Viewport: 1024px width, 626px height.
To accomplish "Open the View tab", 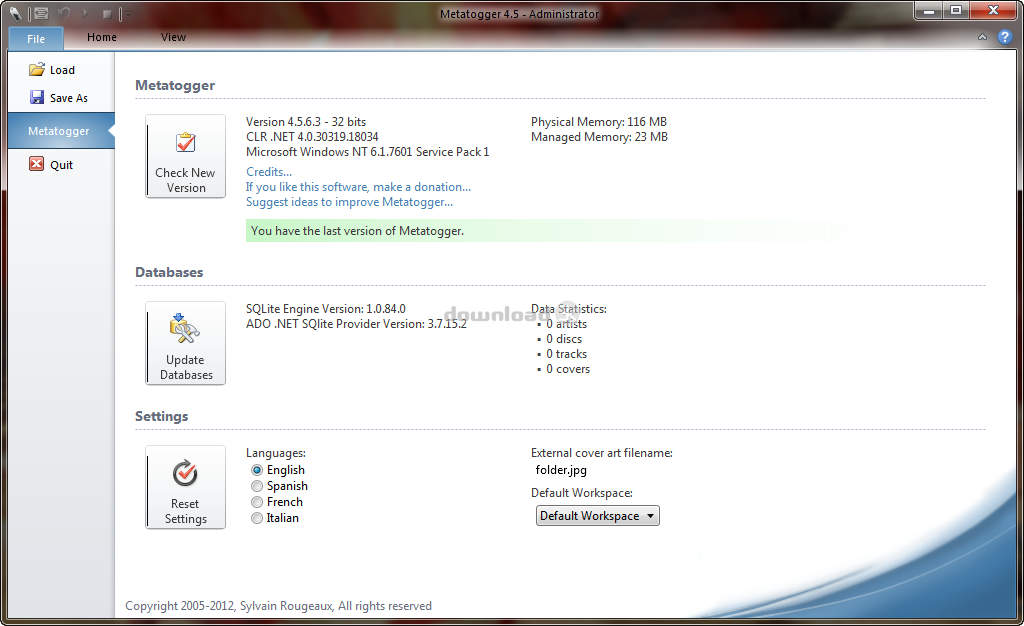I will pos(173,37).
